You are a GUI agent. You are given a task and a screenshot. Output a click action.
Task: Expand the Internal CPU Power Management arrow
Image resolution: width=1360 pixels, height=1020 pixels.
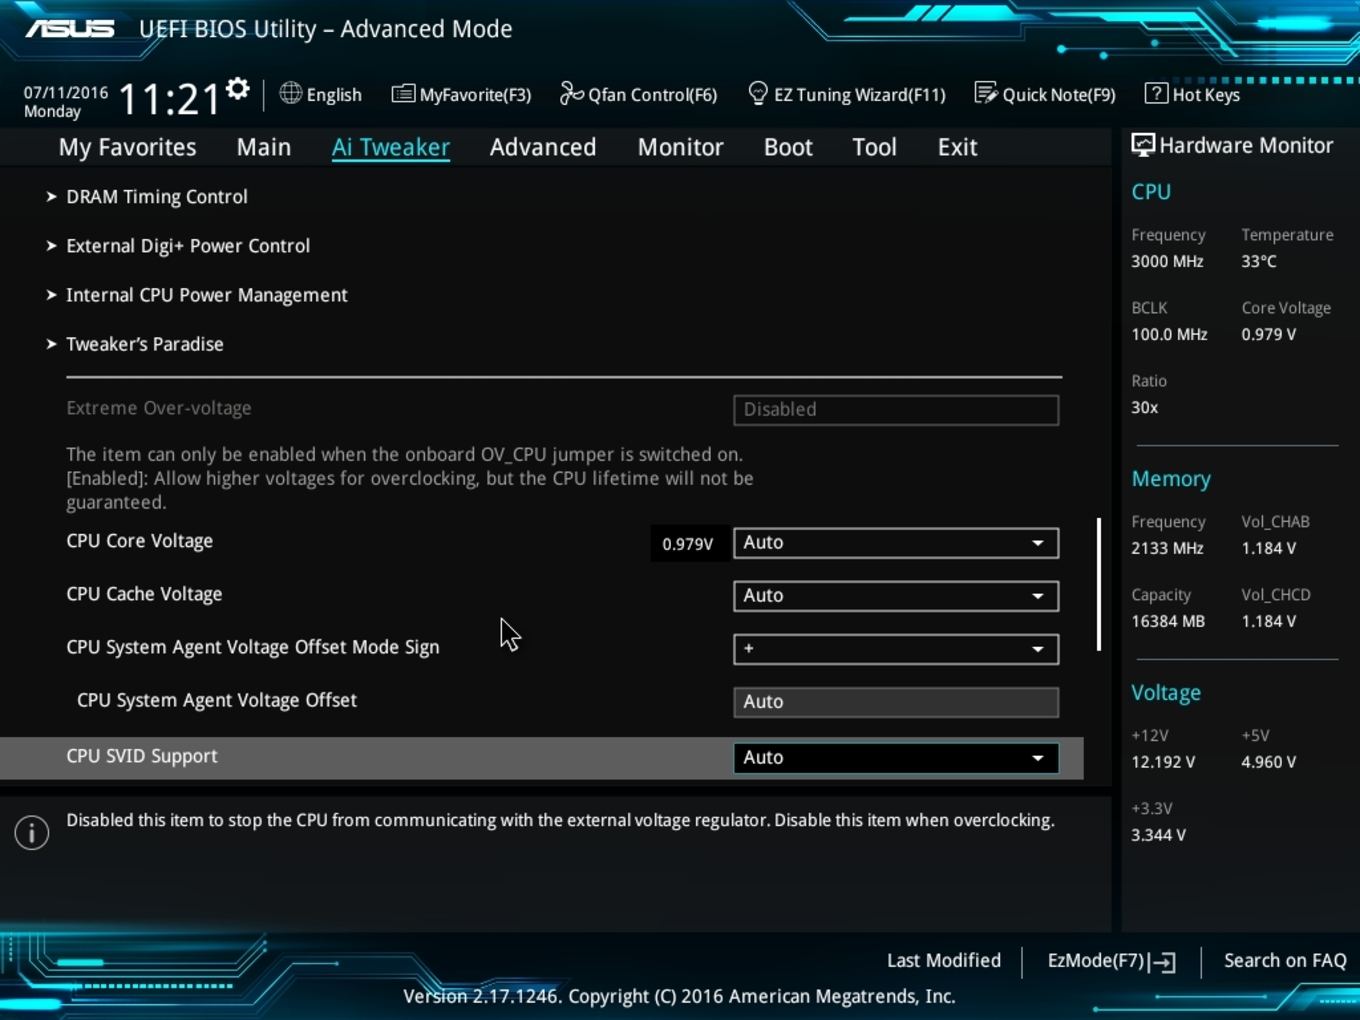point(51,295)
